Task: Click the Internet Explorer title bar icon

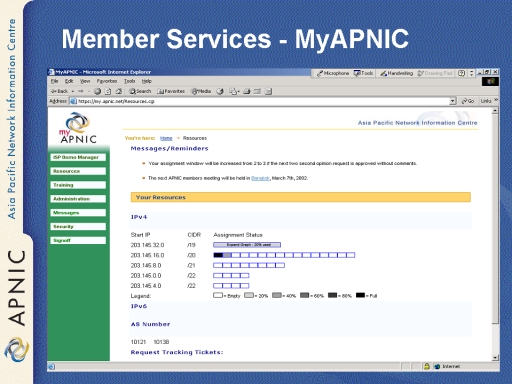Action: click(x=51, y=72)
